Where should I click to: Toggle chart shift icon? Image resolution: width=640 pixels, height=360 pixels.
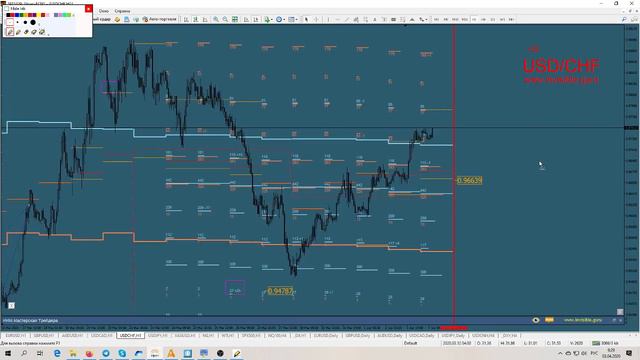256,19
